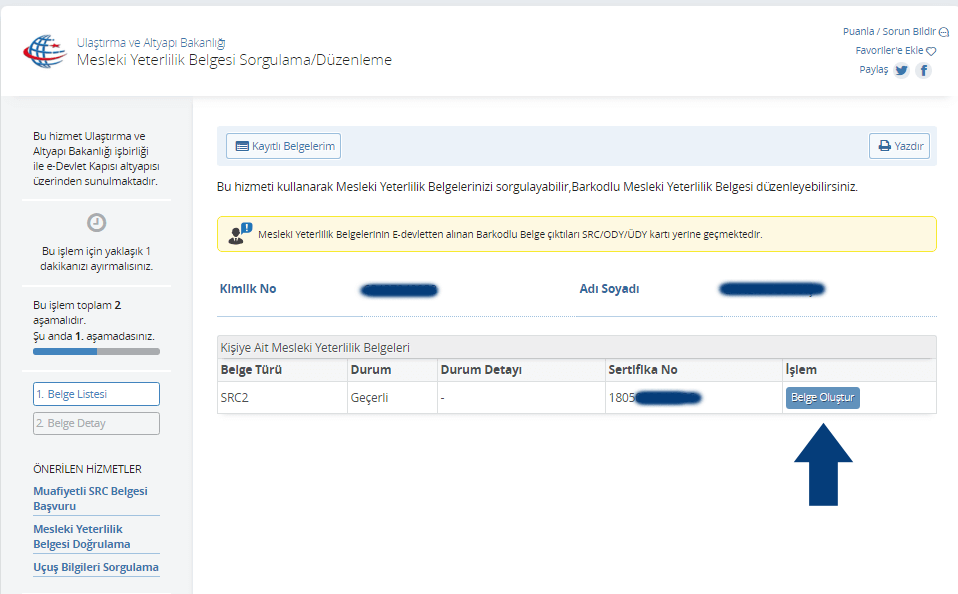Screen dimensions: 958x594
Task: Click Favorilere Ekle text link
Action: click(889, 51)
